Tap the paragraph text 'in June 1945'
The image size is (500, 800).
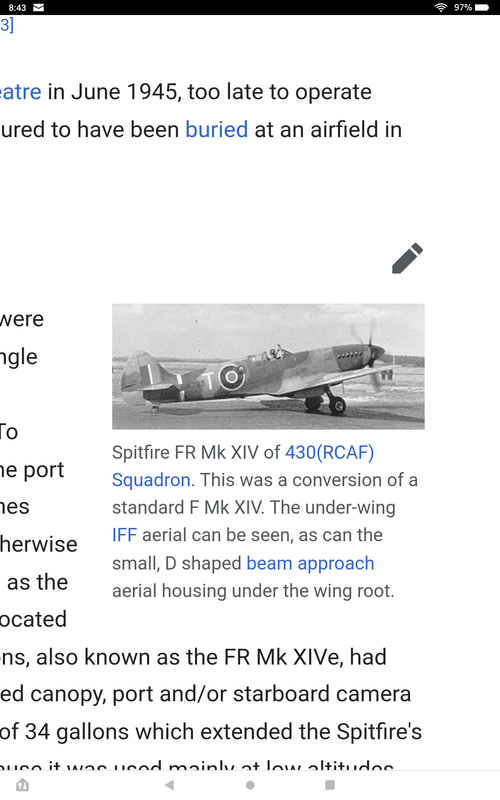112,92
